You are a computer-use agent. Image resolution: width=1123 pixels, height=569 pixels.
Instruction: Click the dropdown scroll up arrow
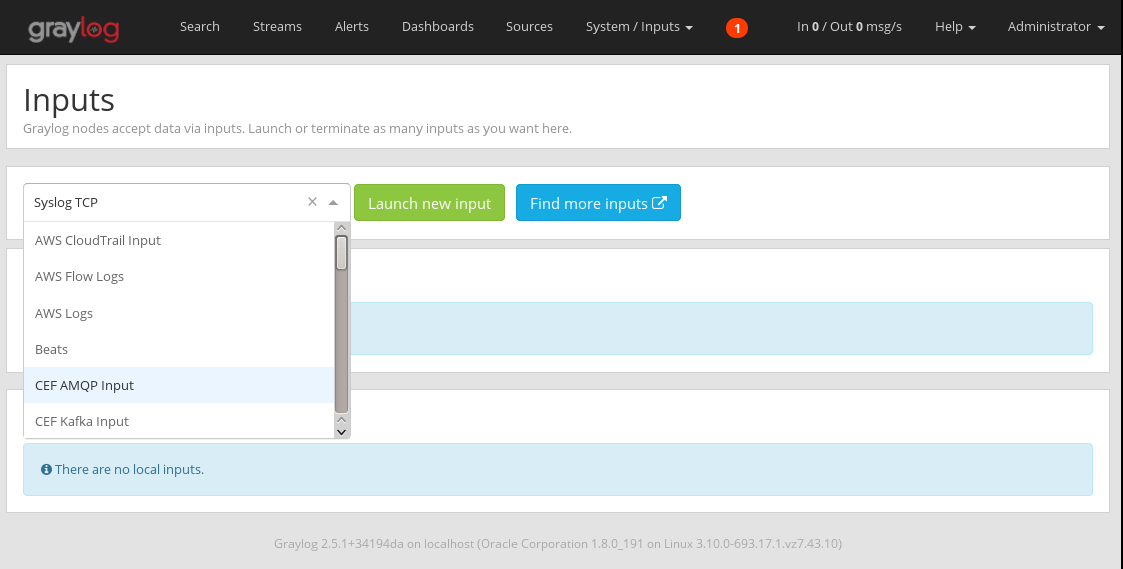pos(342,228)
